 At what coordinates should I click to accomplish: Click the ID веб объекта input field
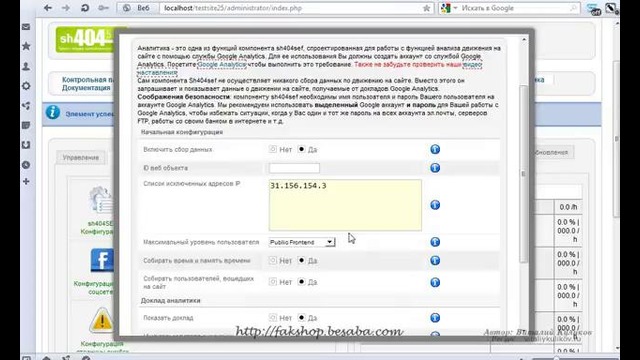pyautogui.click(x=294, y=168)
